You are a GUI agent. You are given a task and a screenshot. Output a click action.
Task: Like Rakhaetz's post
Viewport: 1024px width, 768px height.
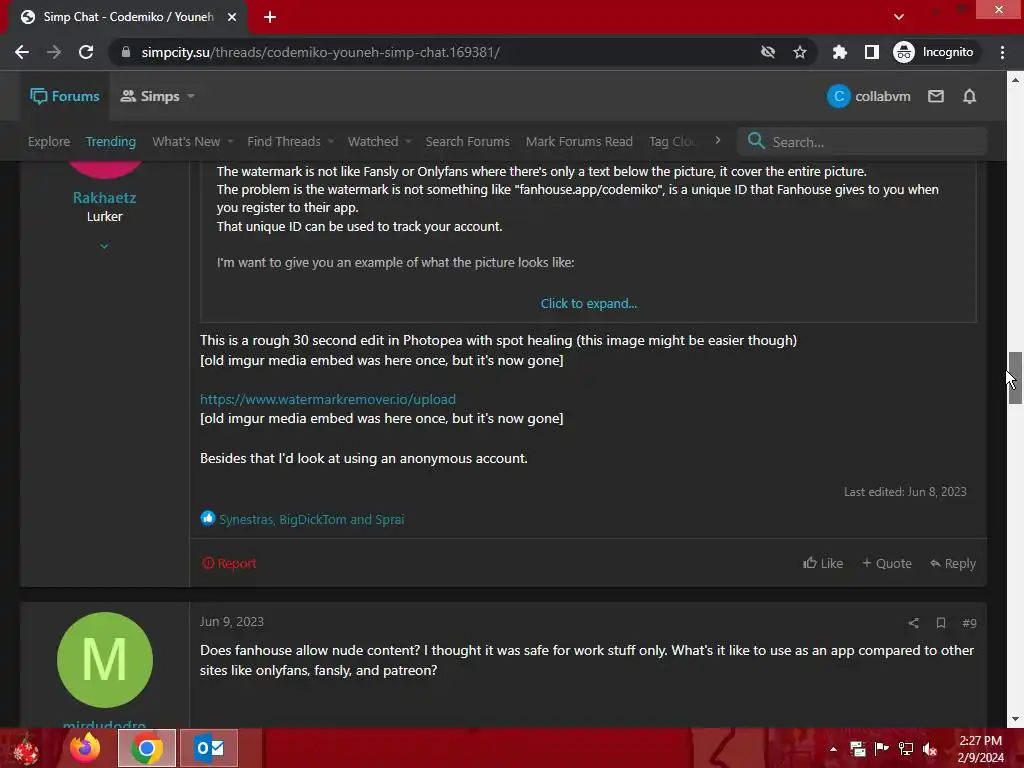(823, 563)
